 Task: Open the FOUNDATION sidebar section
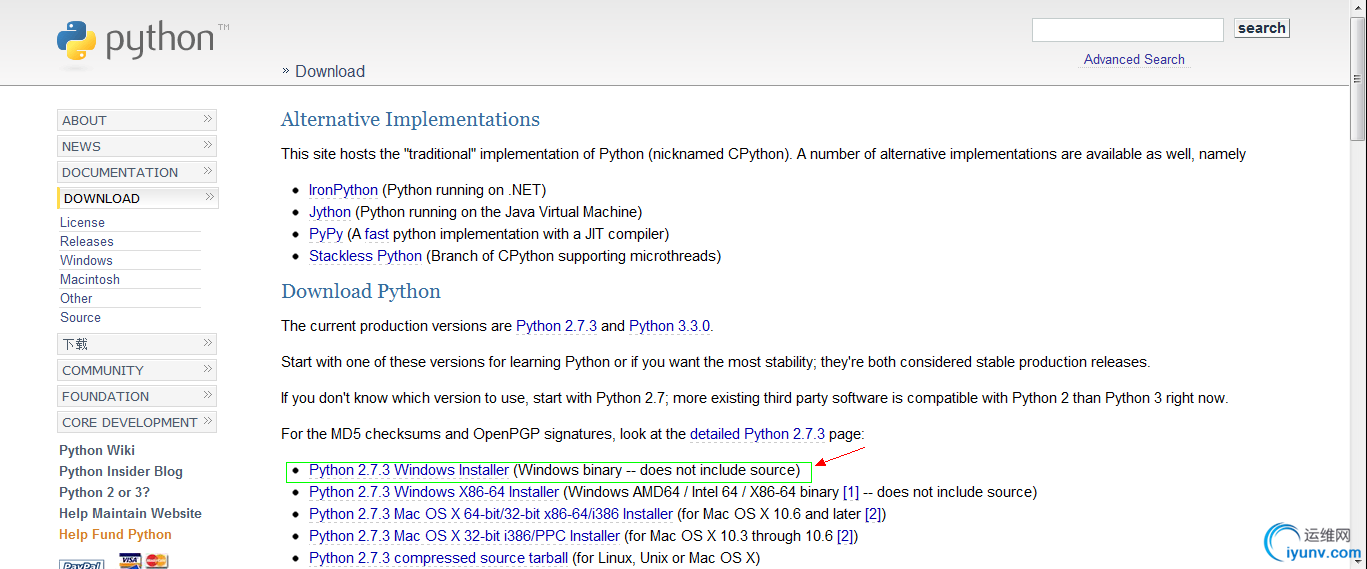click(x=137, y=396)
